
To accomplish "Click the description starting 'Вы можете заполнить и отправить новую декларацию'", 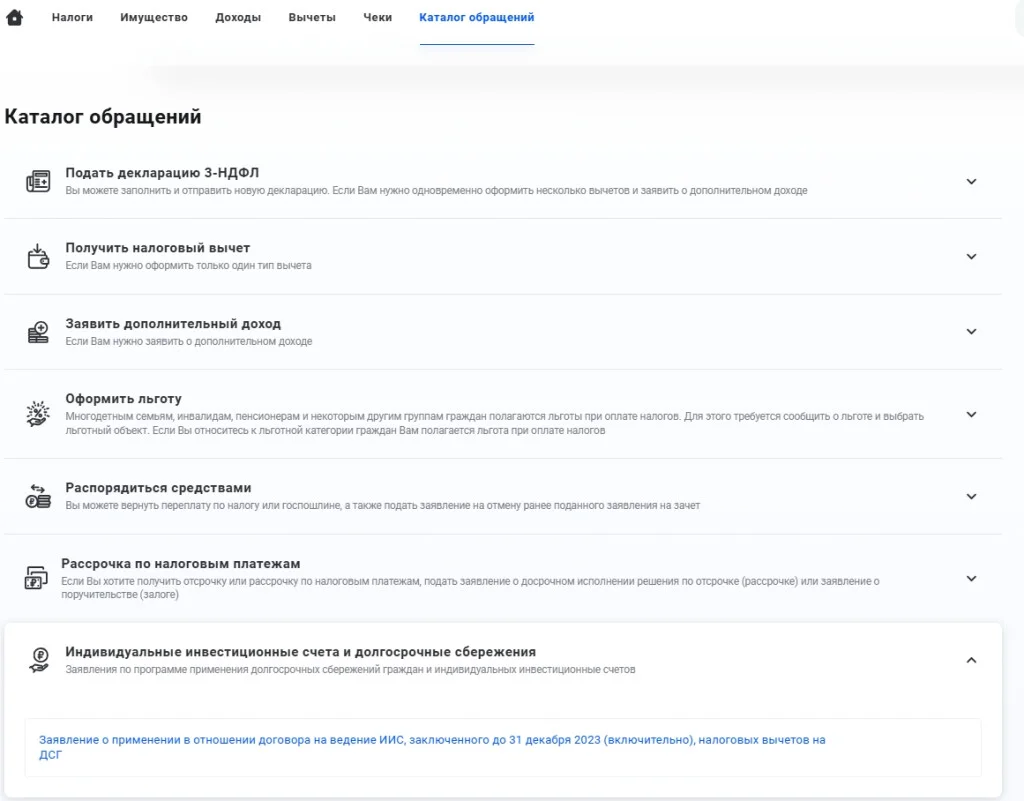I will click(436, 191).
